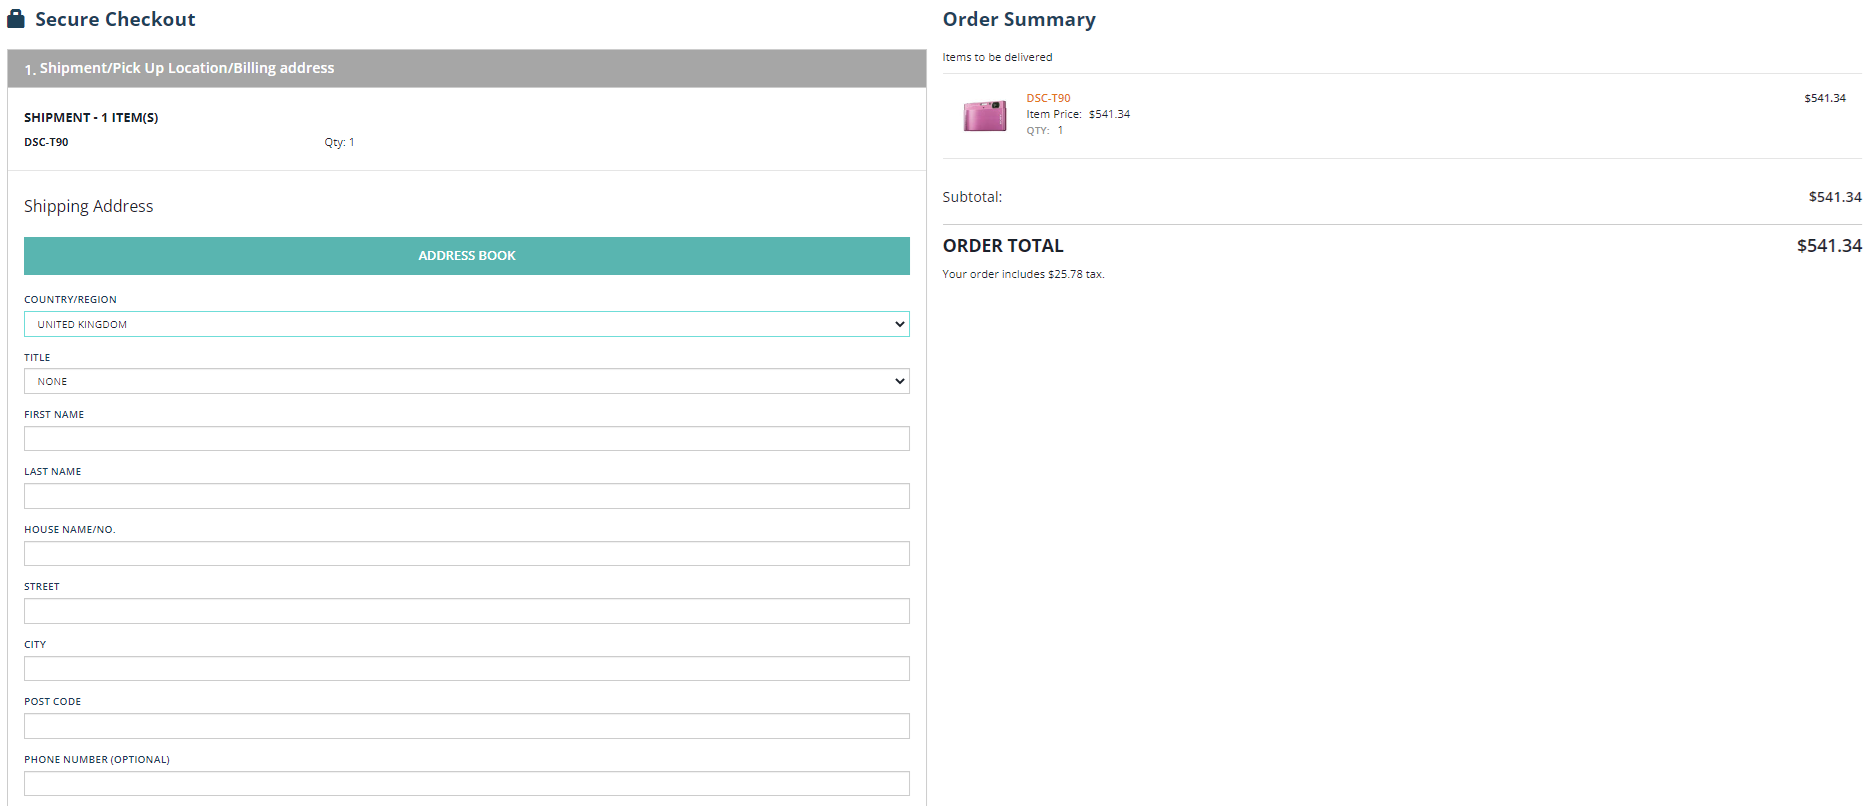Image resolution: width=1866 pixels, height=806 pixels.
Task: Click the Order Summary heading
Action: pyautogui.click(x=1018, y=19)
